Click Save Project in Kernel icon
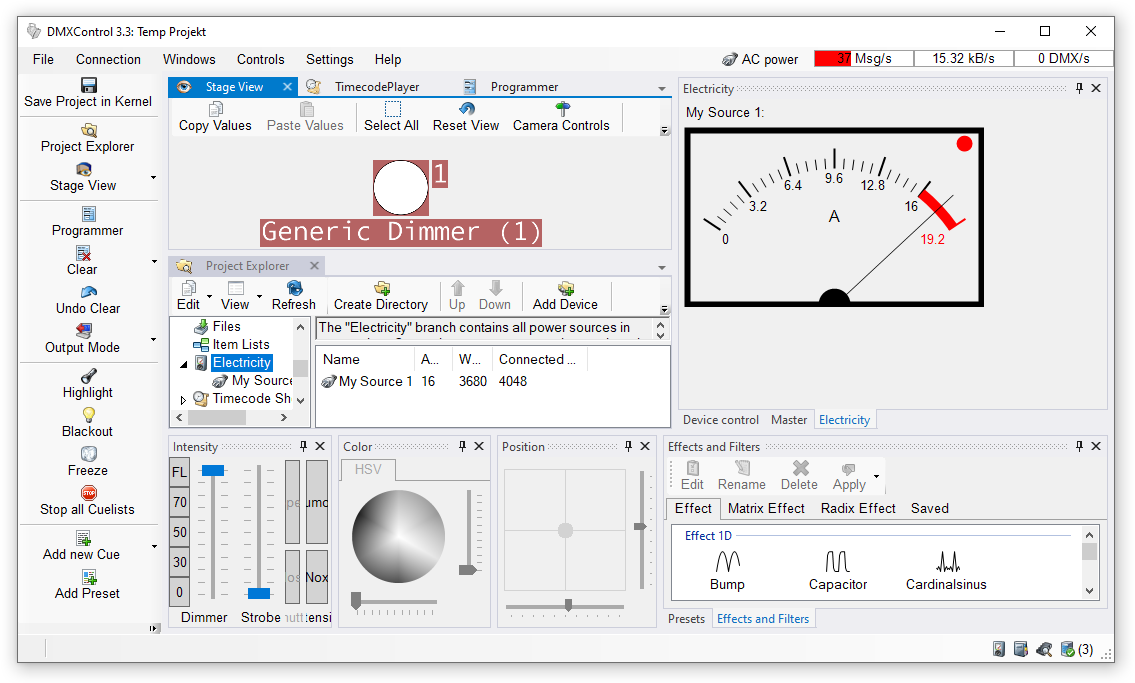The image size is (1135, 683). coord(88,85)
